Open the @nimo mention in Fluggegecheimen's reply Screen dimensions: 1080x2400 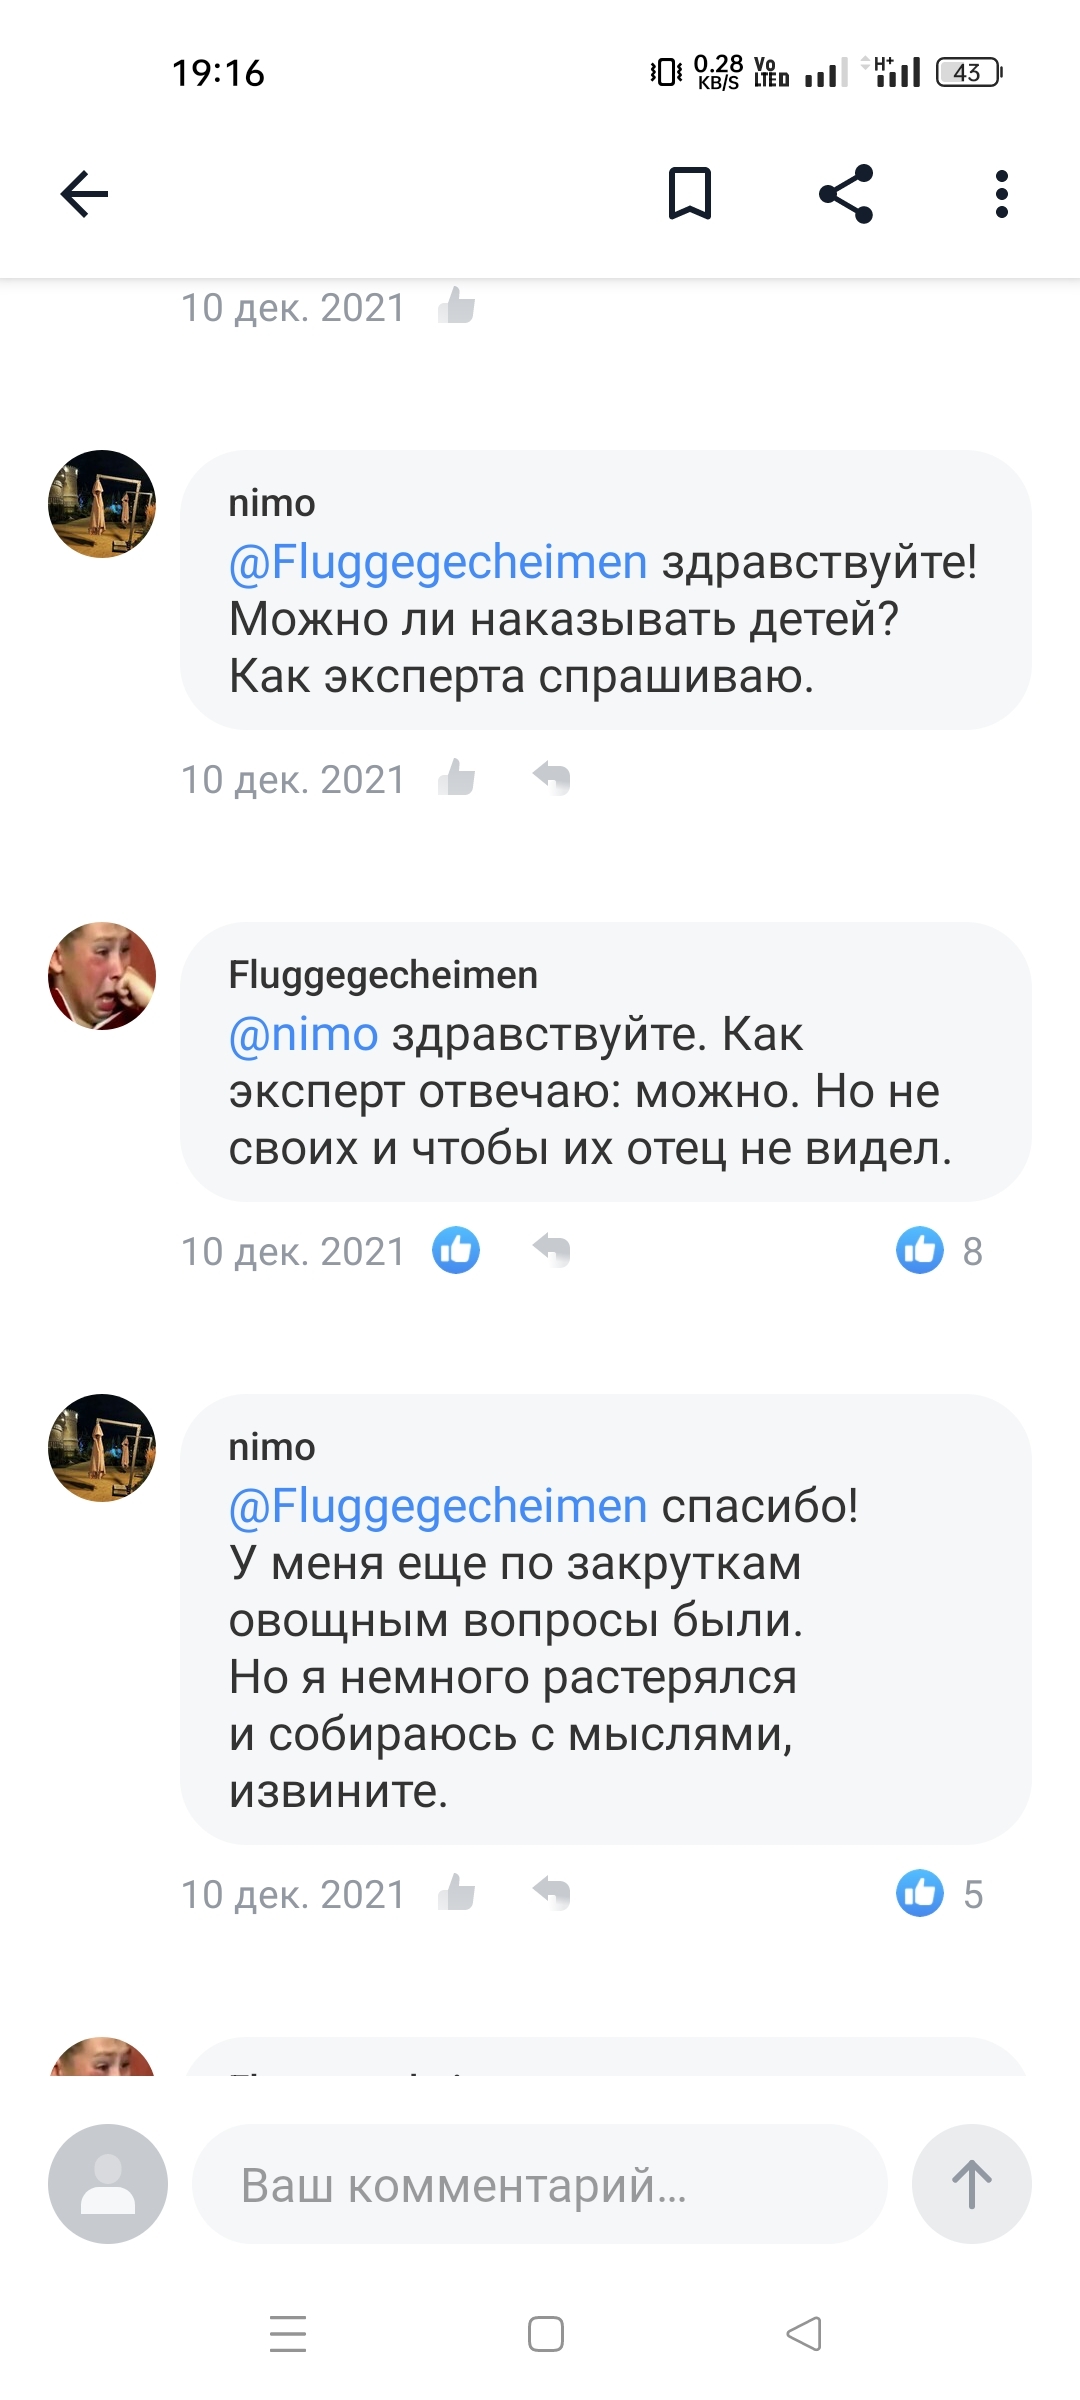click(303, 1034)
